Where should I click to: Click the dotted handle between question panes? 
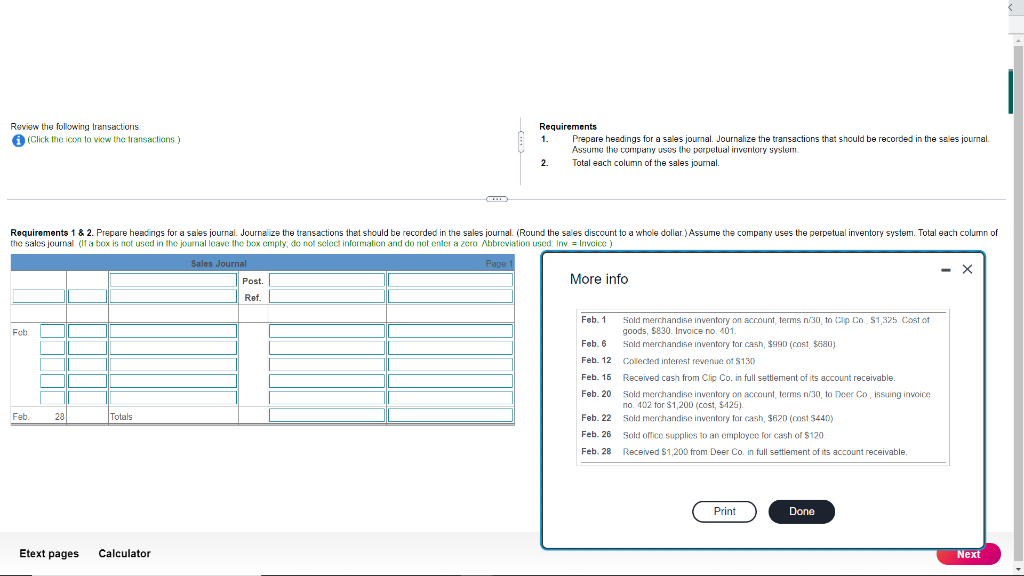click(x=521, y=141)
